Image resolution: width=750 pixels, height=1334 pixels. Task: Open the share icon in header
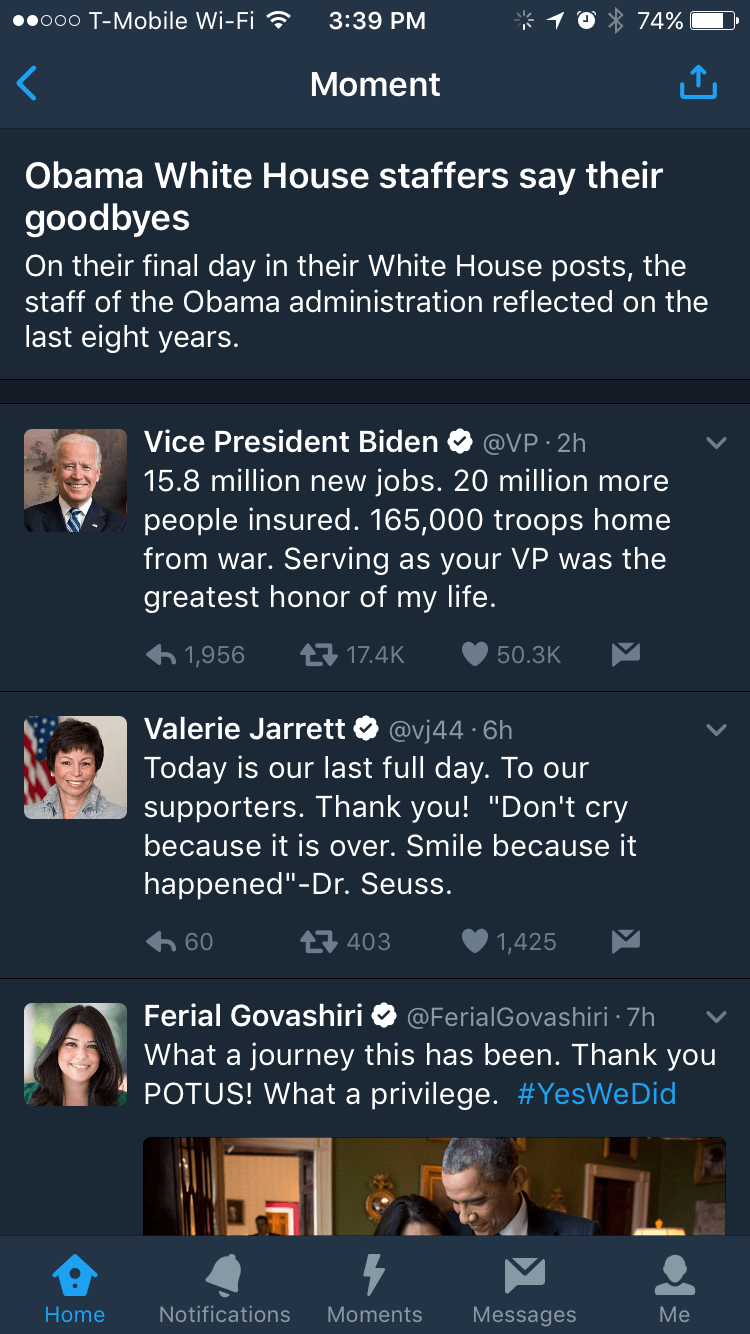tap(698, 83)
